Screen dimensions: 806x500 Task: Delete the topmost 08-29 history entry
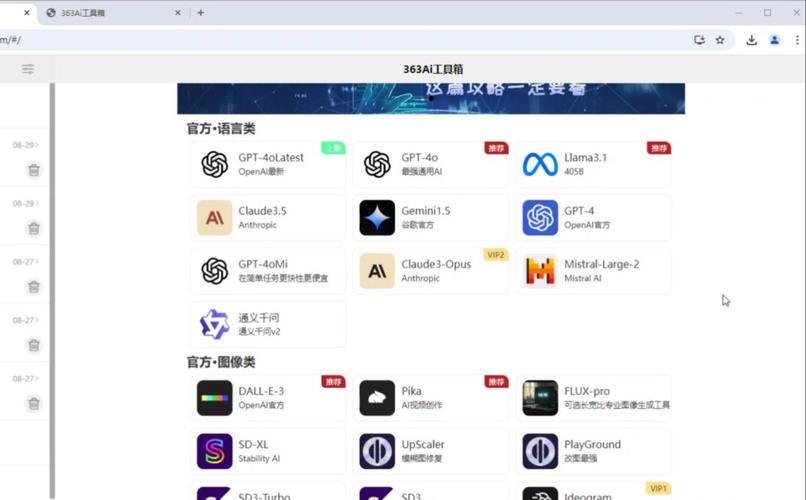pos(34,170)
